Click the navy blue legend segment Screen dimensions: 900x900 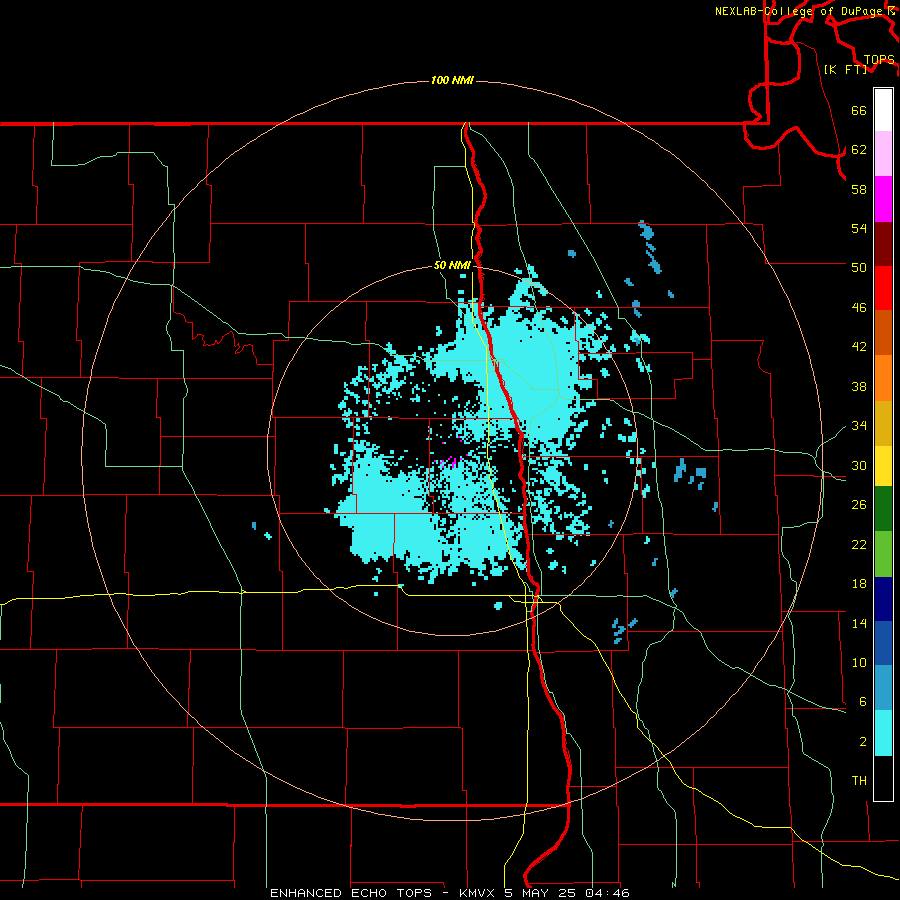coord(883,599)
